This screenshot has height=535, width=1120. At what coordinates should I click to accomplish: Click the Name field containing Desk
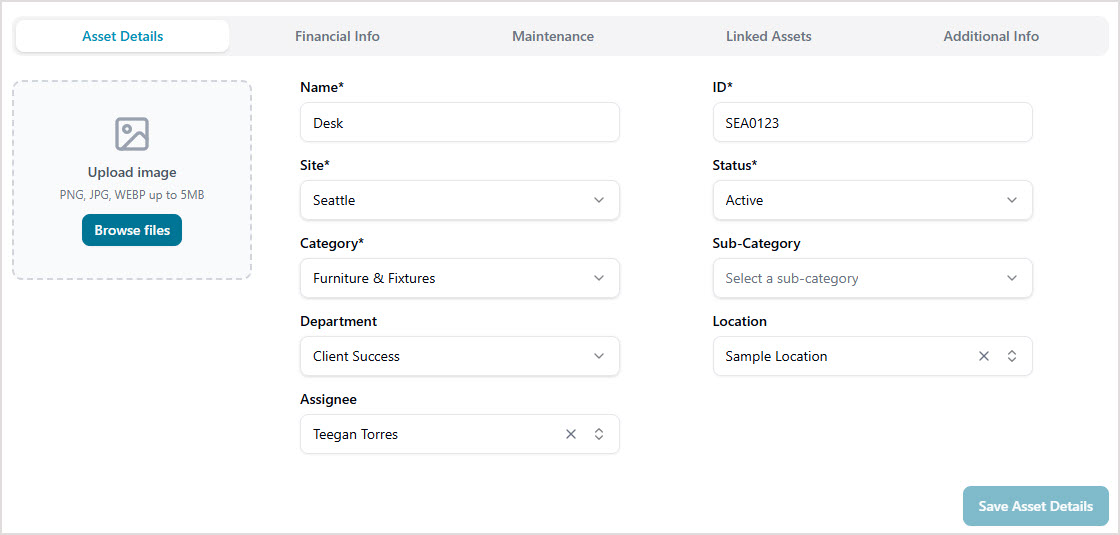click(459, 122)
